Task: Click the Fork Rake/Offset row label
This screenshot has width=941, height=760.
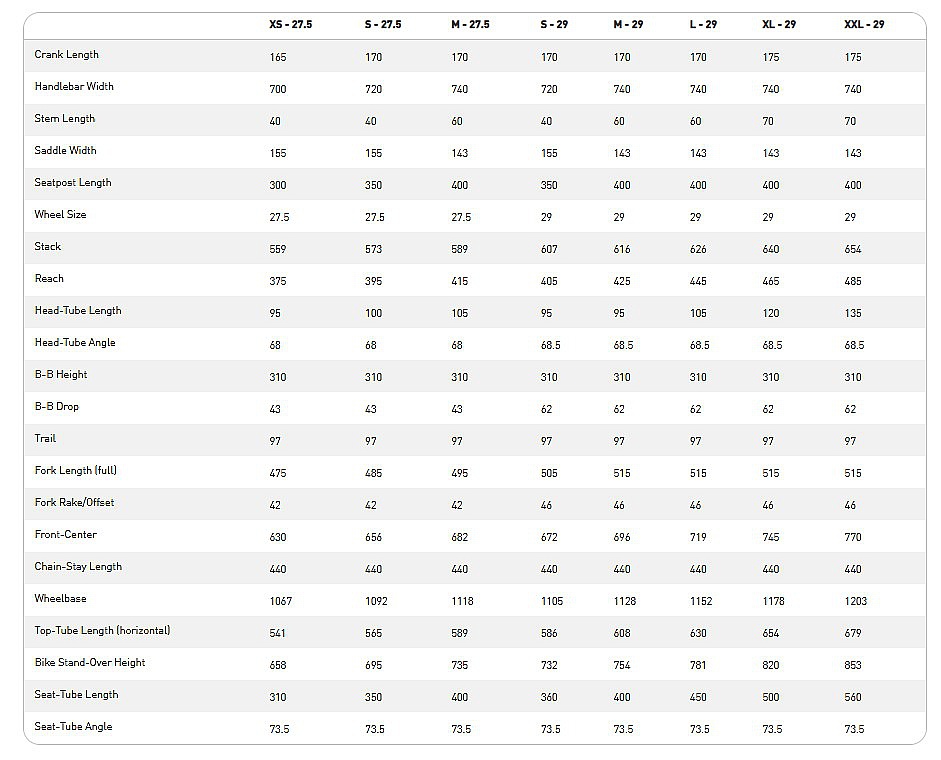Action: pos(74,502)
